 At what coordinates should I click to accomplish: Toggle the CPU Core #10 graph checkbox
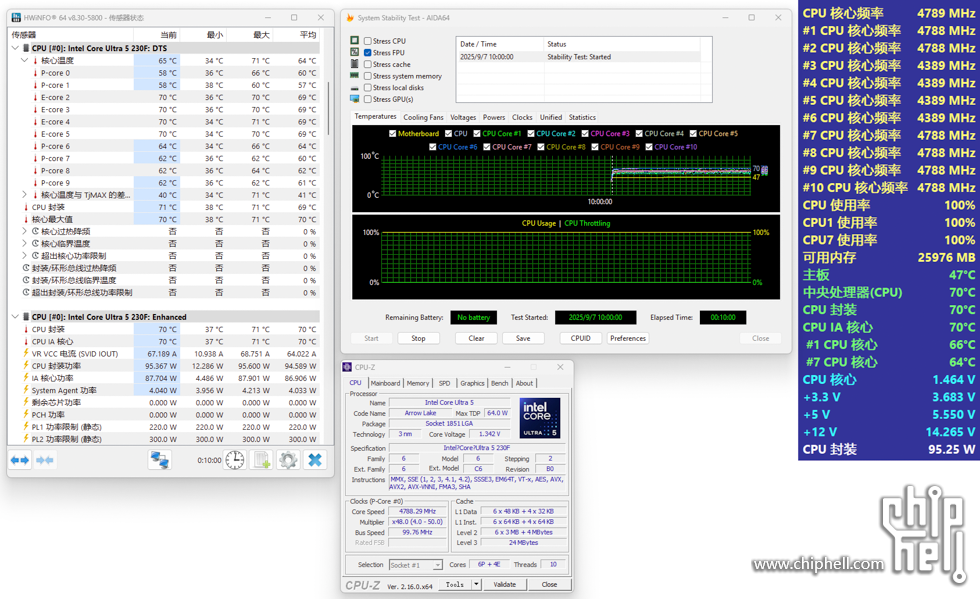649,147
